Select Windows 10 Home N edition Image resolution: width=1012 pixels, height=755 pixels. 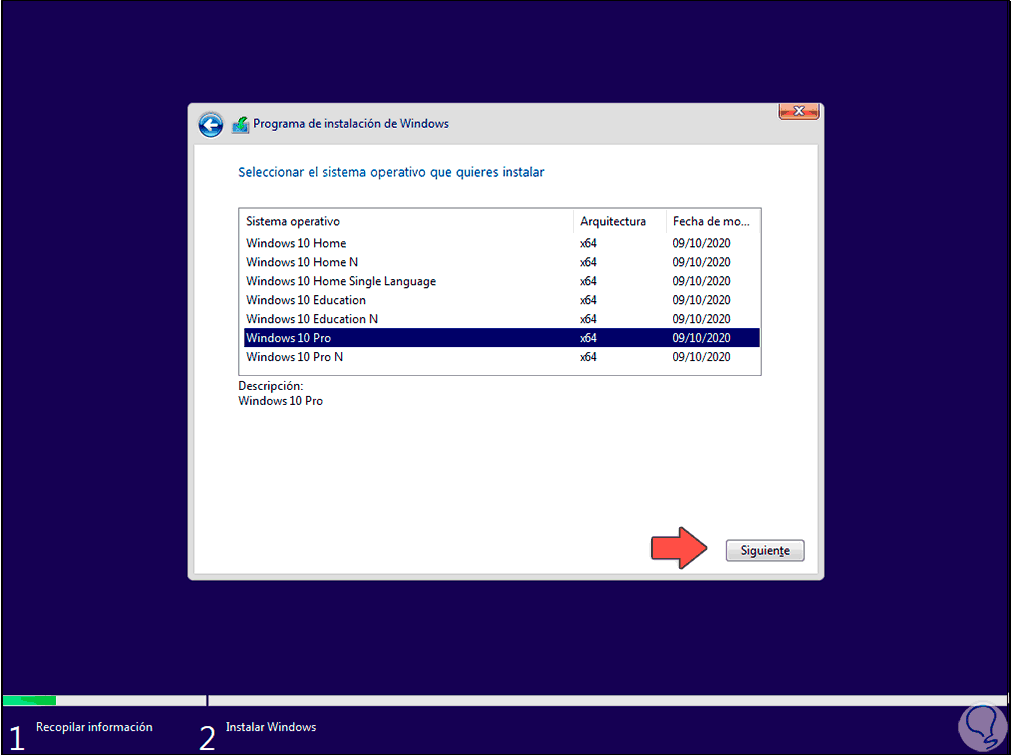point(302,262)
